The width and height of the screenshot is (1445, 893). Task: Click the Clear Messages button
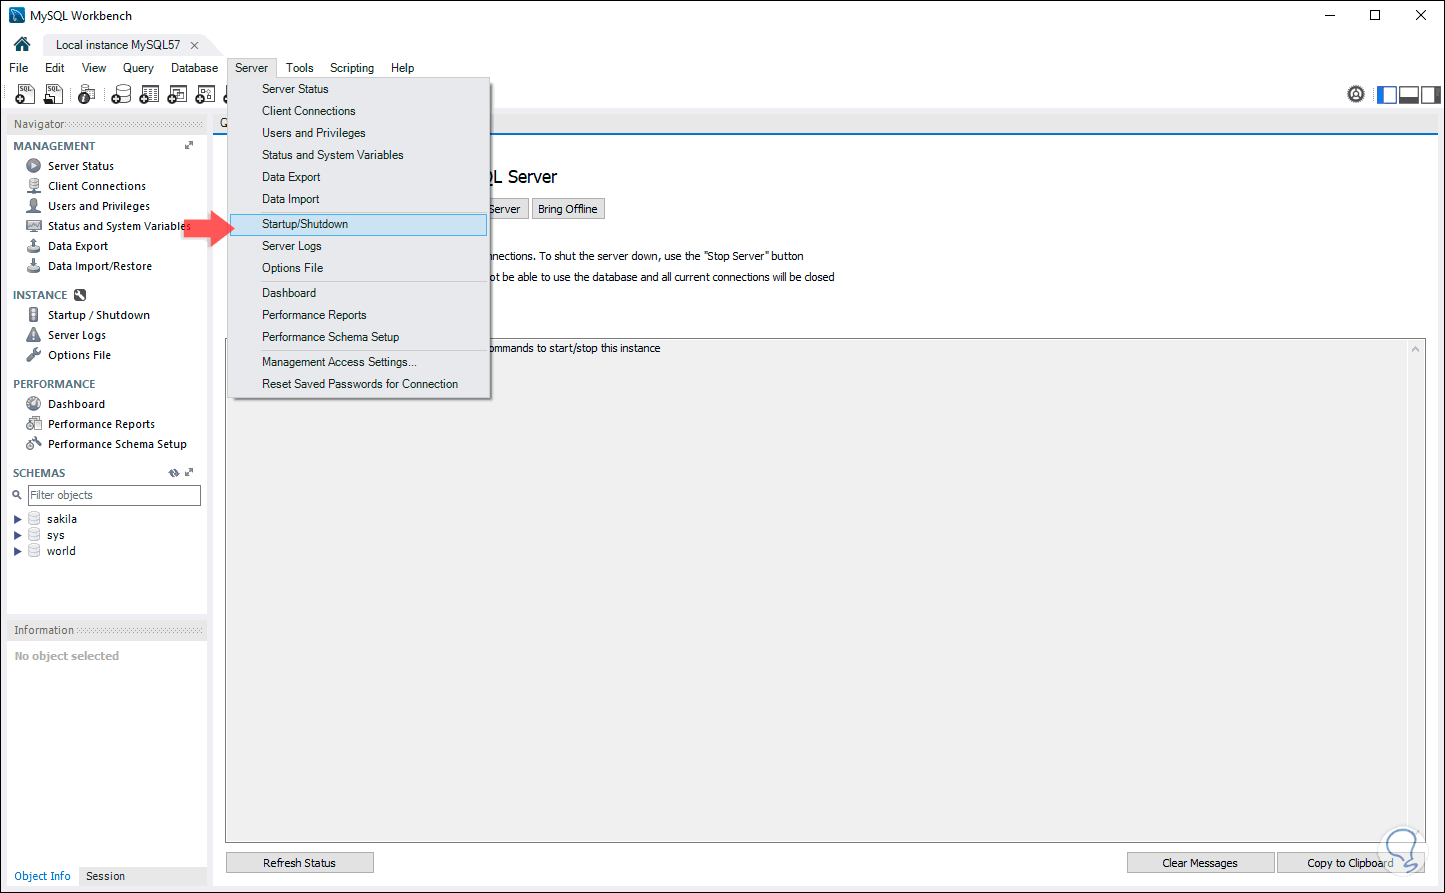[x=1200, y=863]
